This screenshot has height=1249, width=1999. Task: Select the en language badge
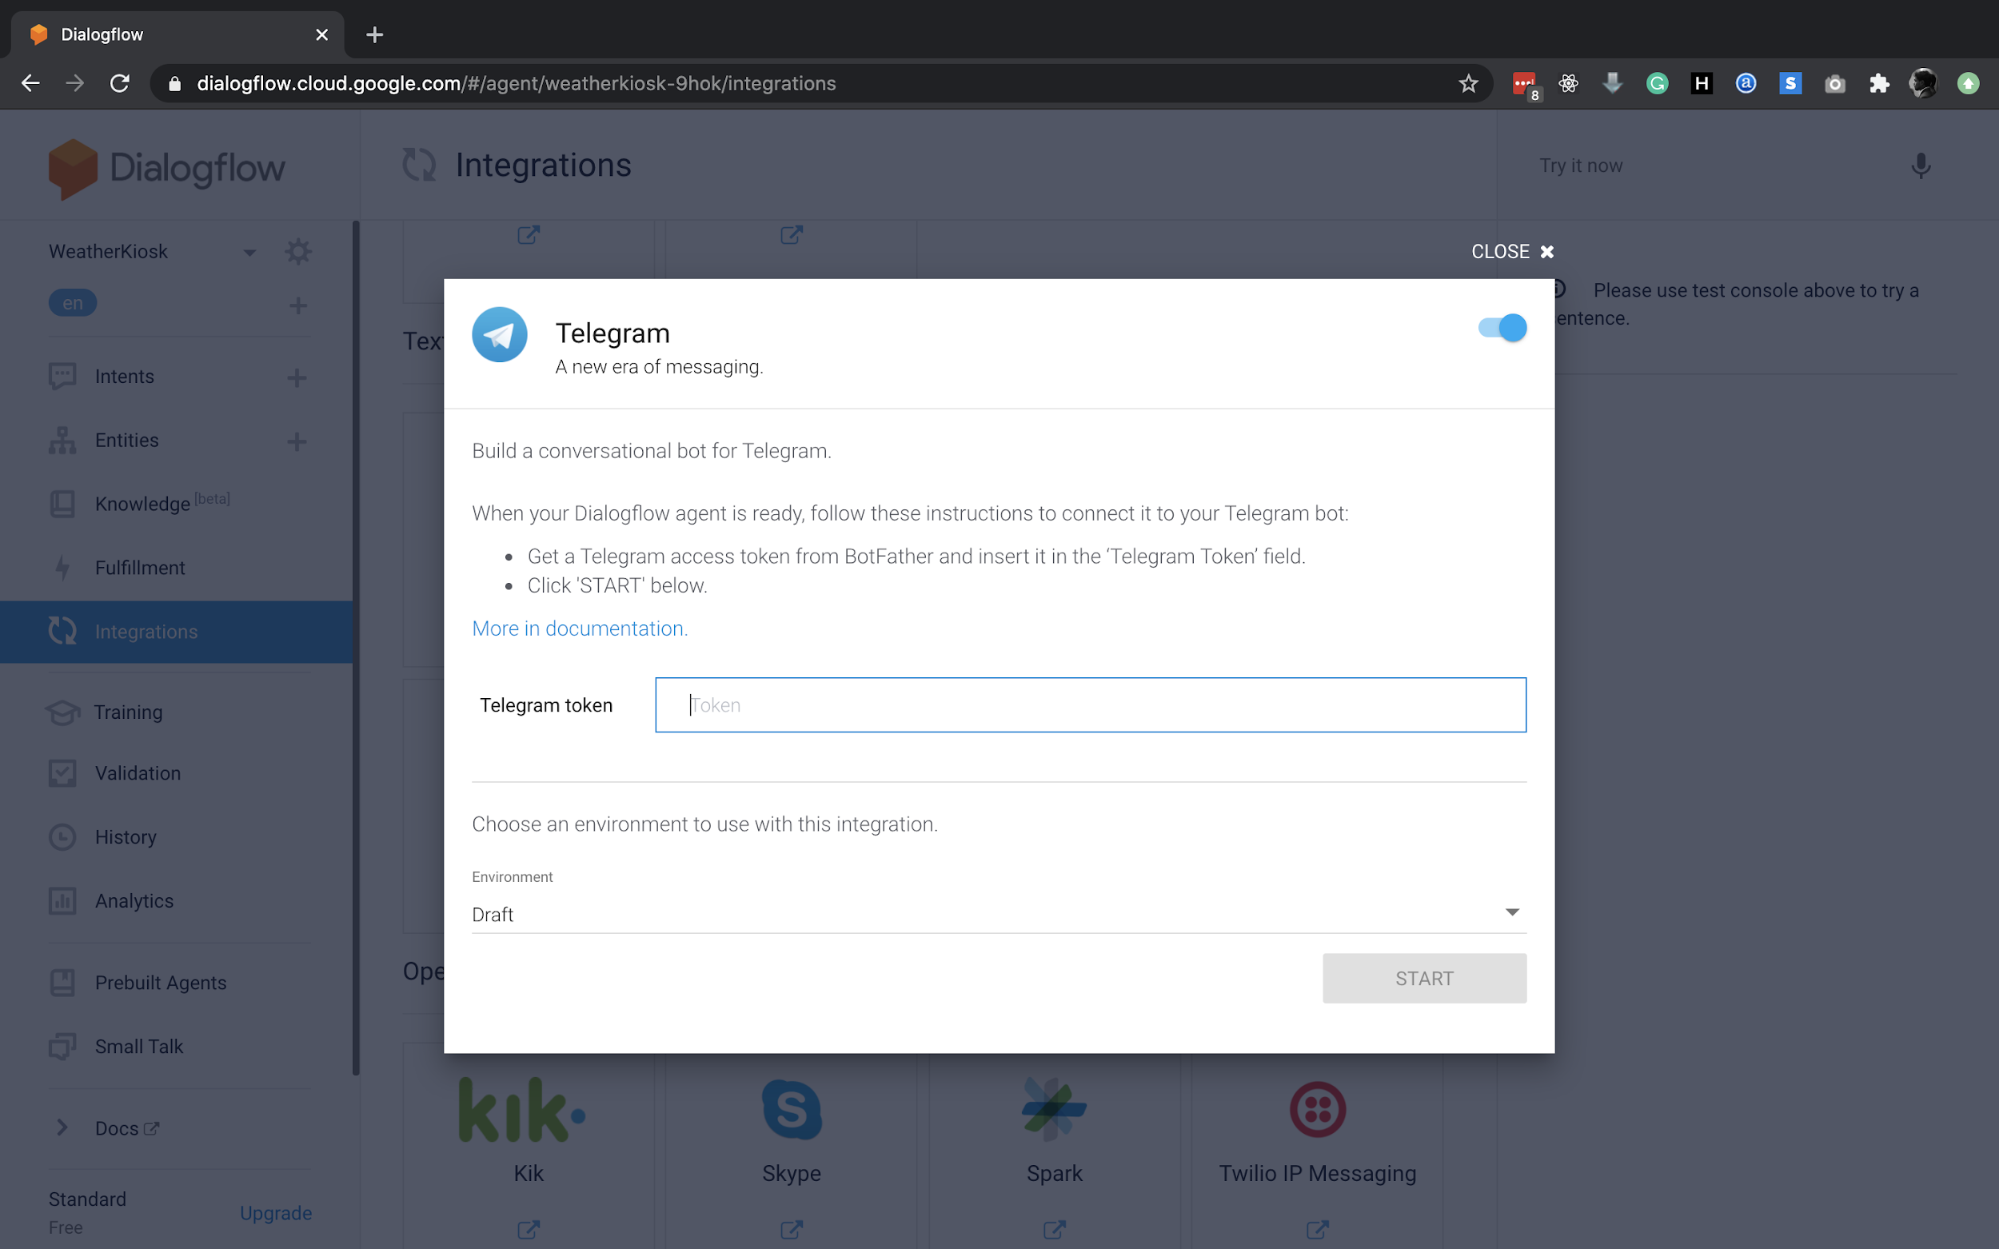[x=73, y=303]
